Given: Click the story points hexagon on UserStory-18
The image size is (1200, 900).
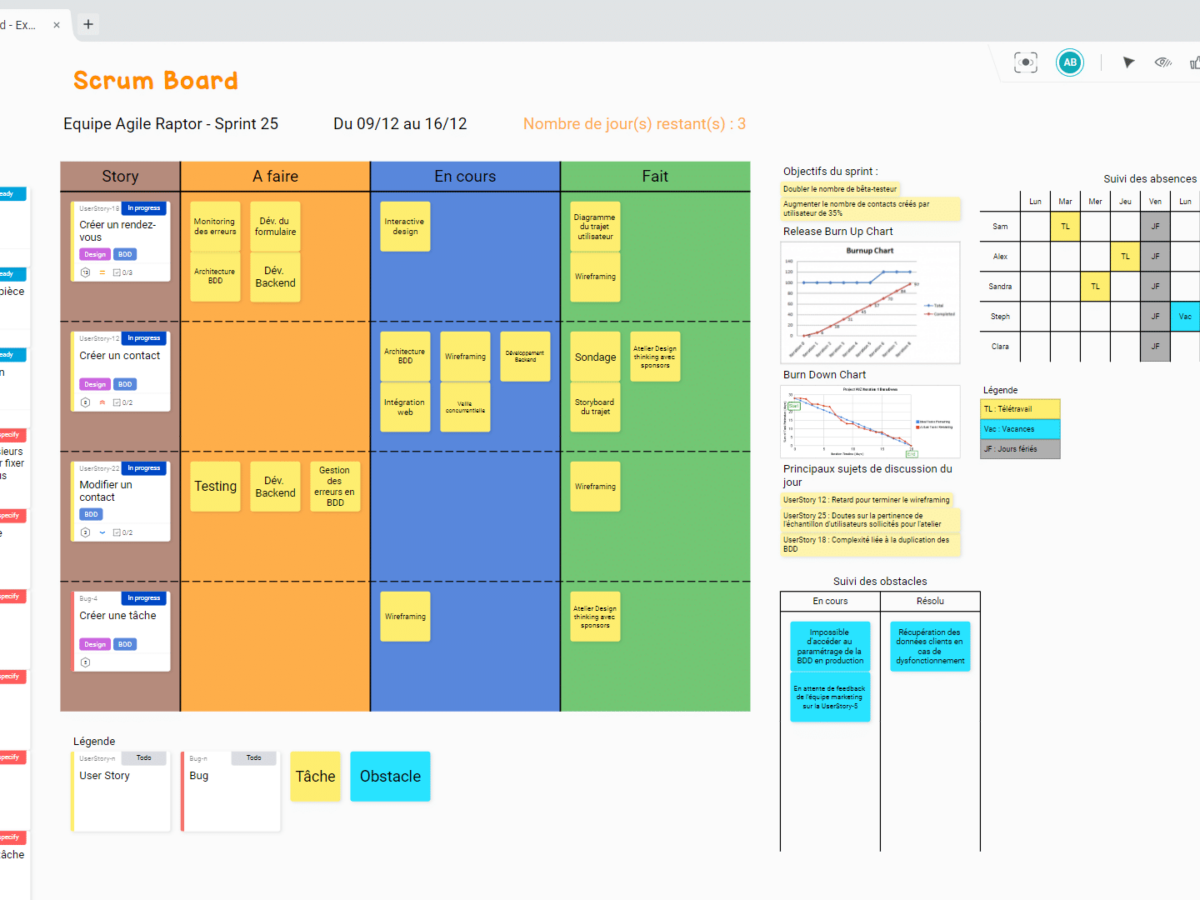Looking at the screenshot, I should (85, 272).
